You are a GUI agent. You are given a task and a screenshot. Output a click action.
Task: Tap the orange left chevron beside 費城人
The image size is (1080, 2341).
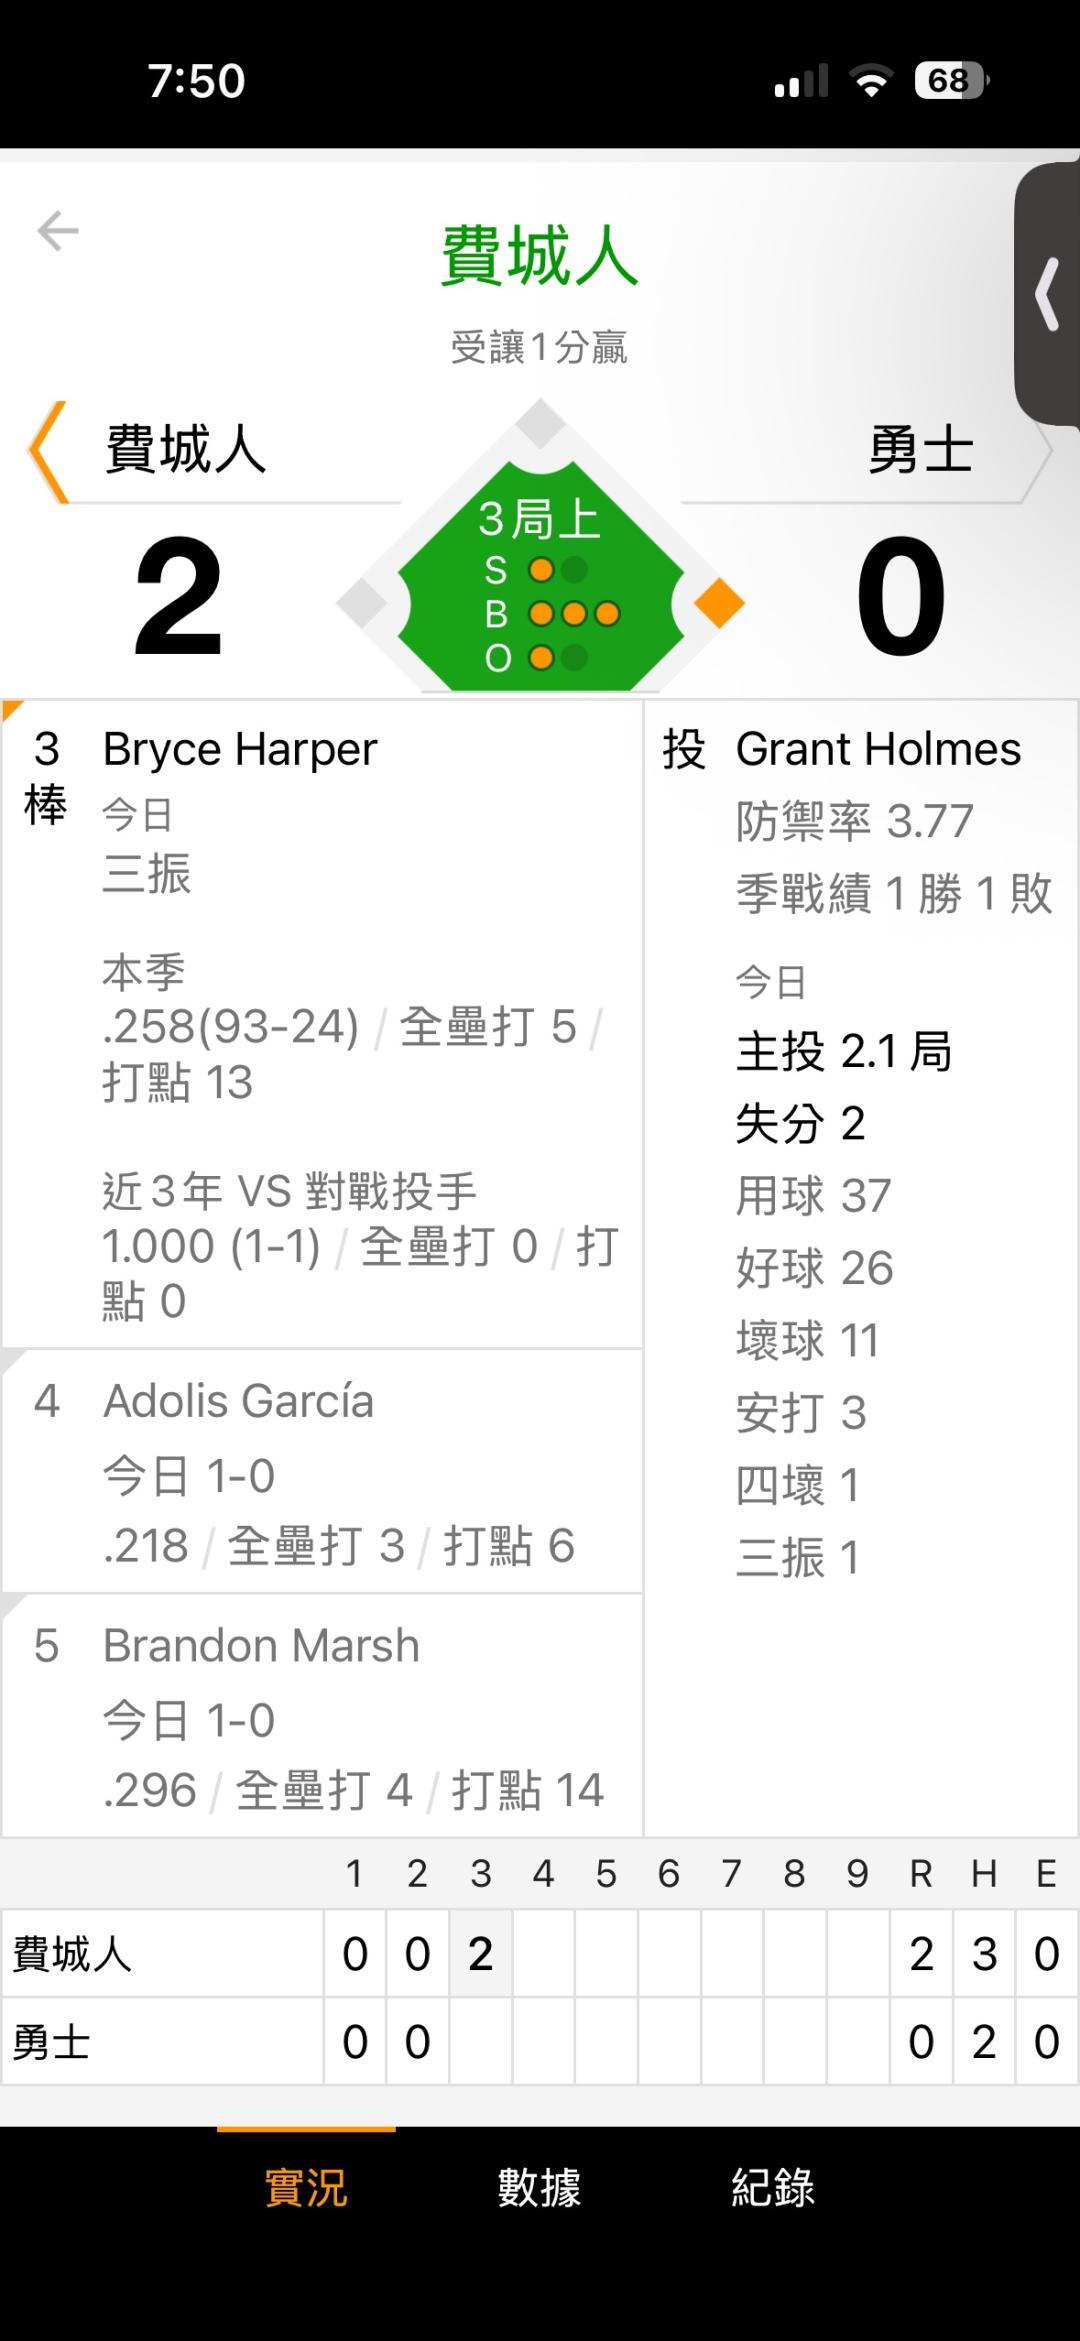point(48,451)
